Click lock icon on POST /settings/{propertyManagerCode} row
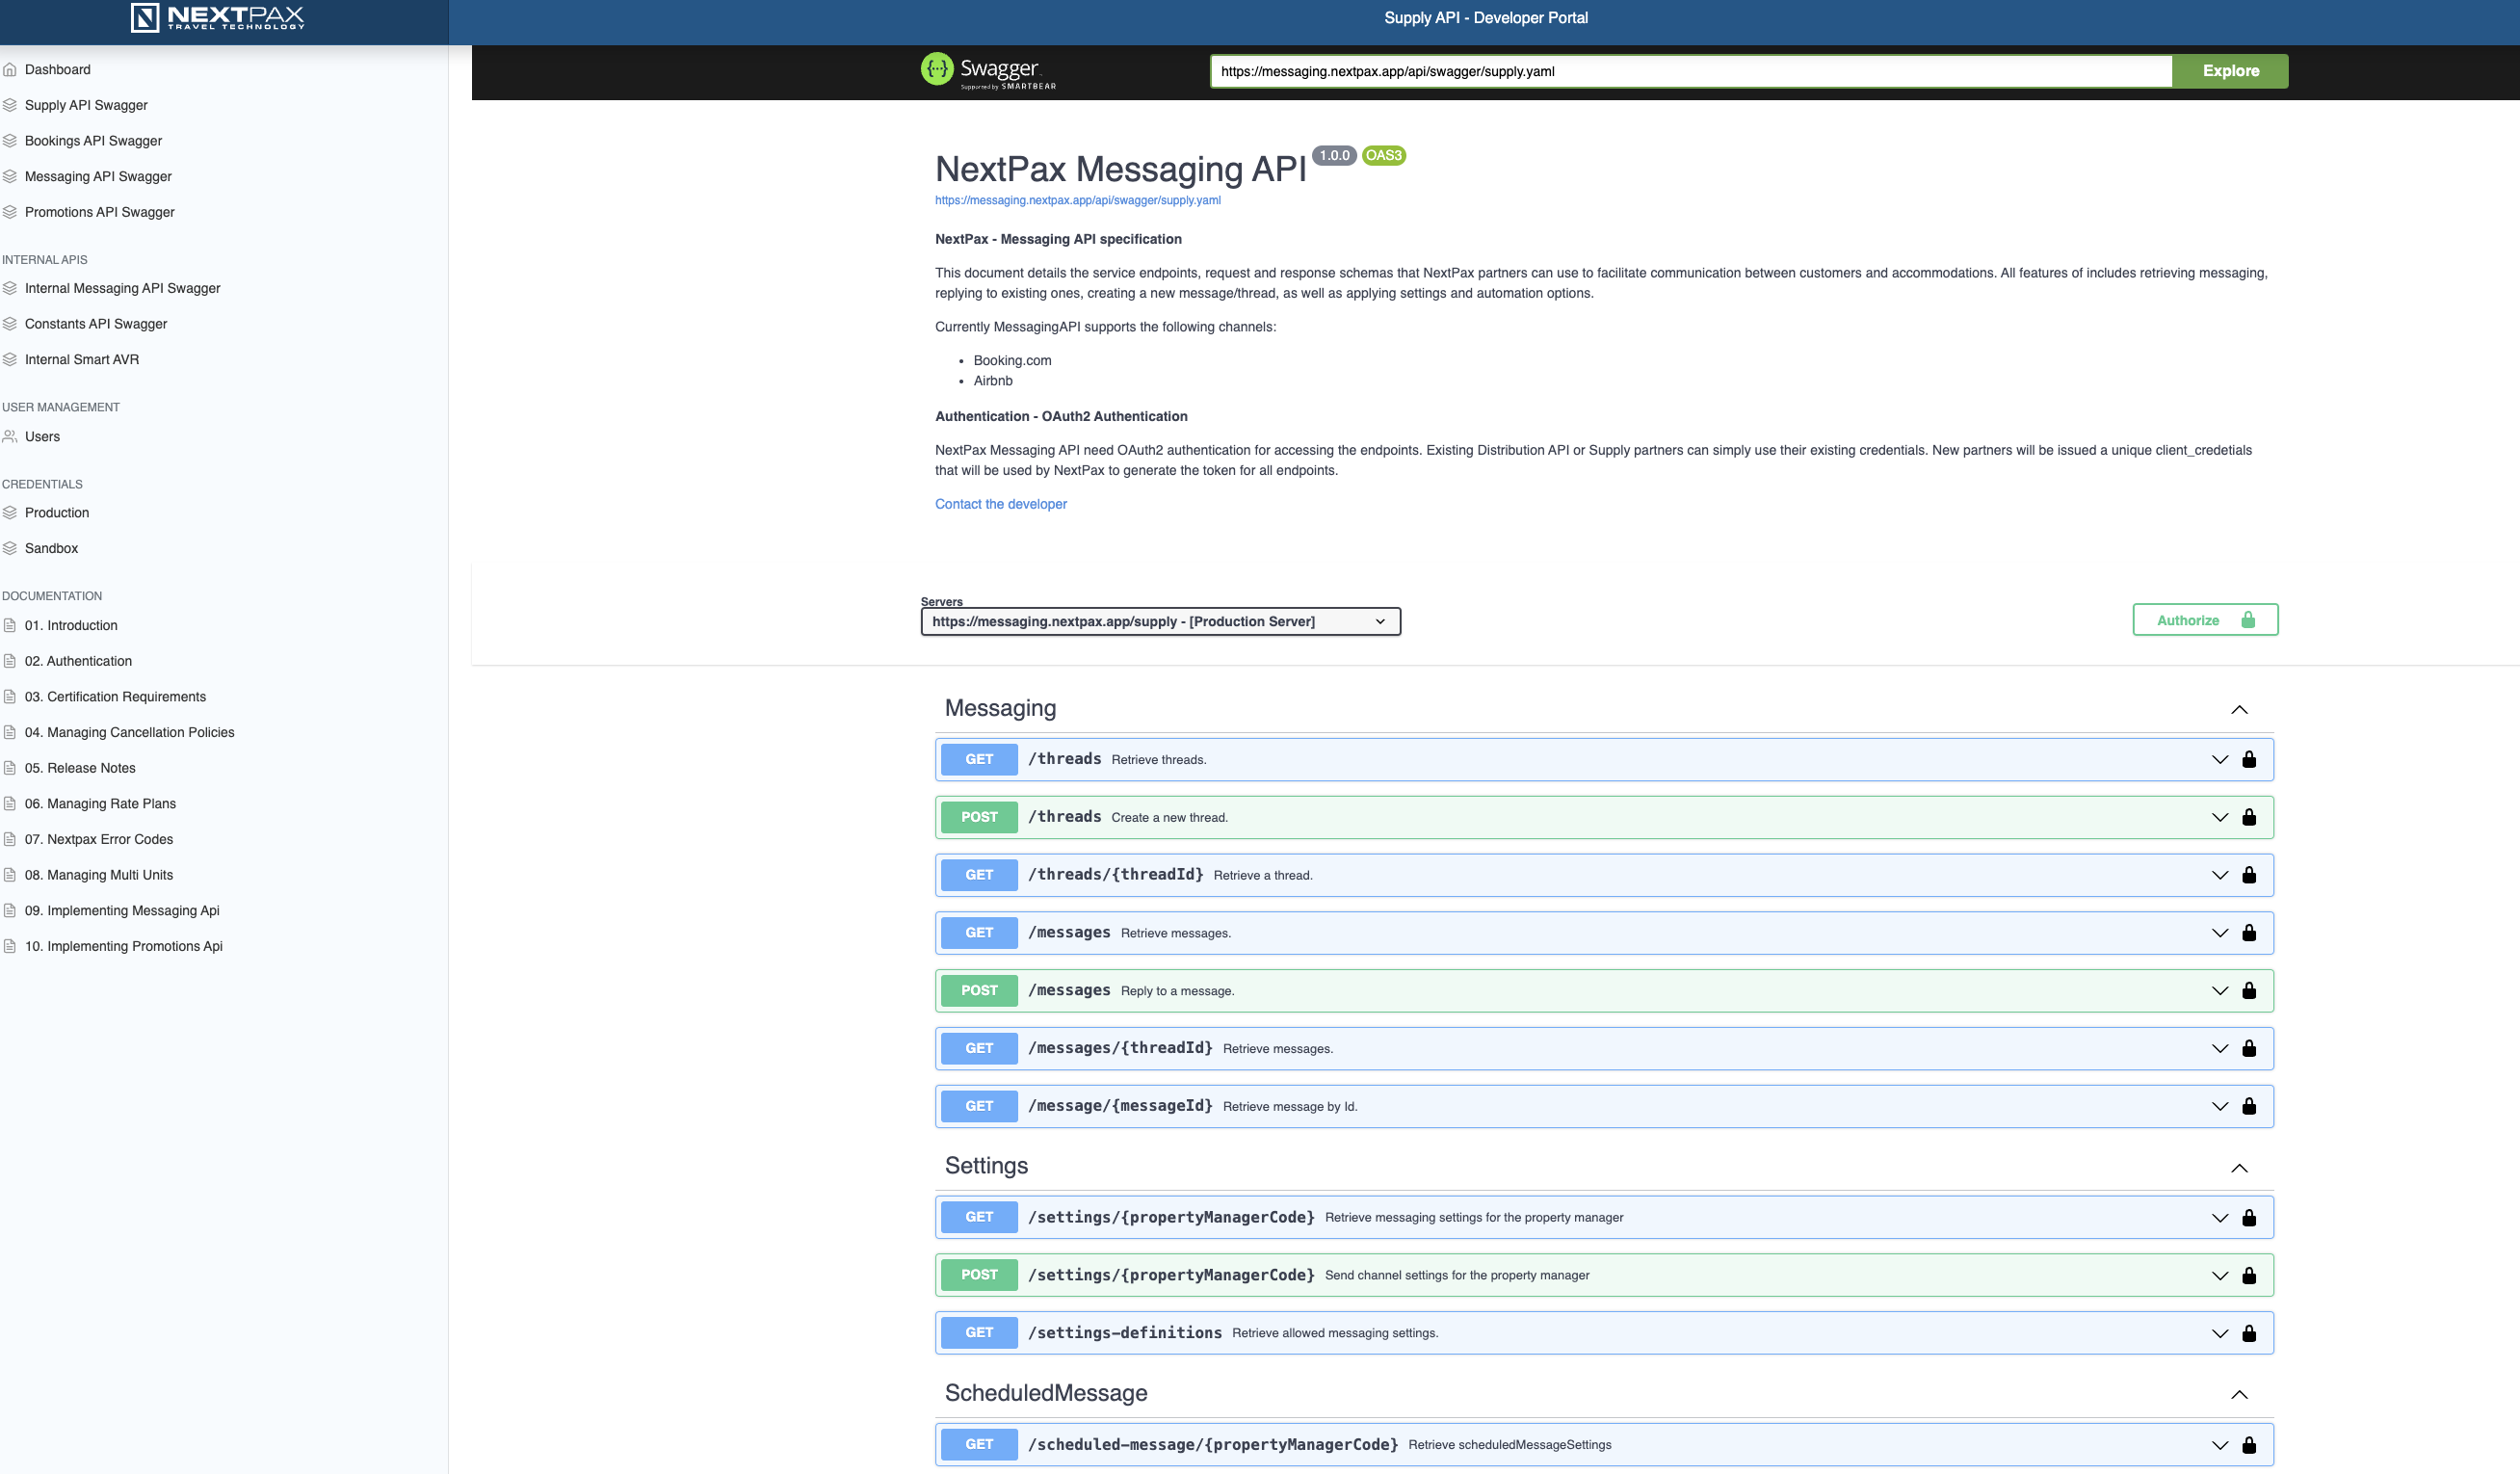2520x1474 pixels. coord(2249,1275)
